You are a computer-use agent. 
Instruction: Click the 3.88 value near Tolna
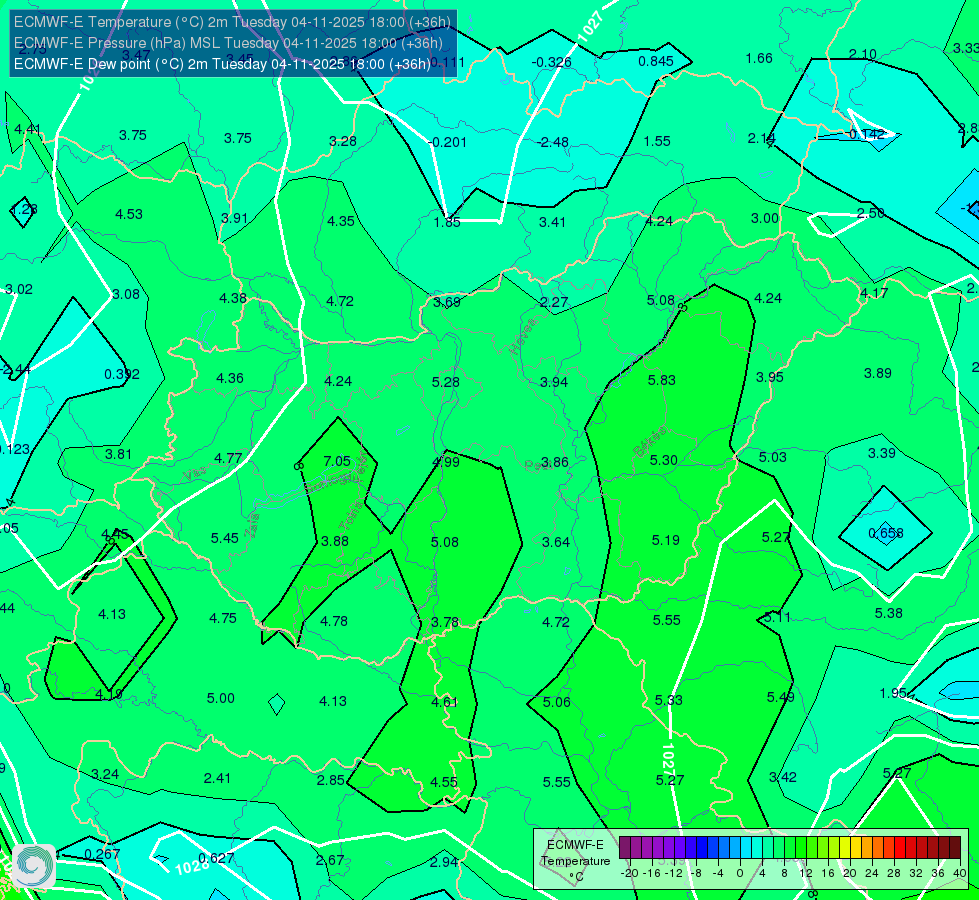tap(335, 541)
